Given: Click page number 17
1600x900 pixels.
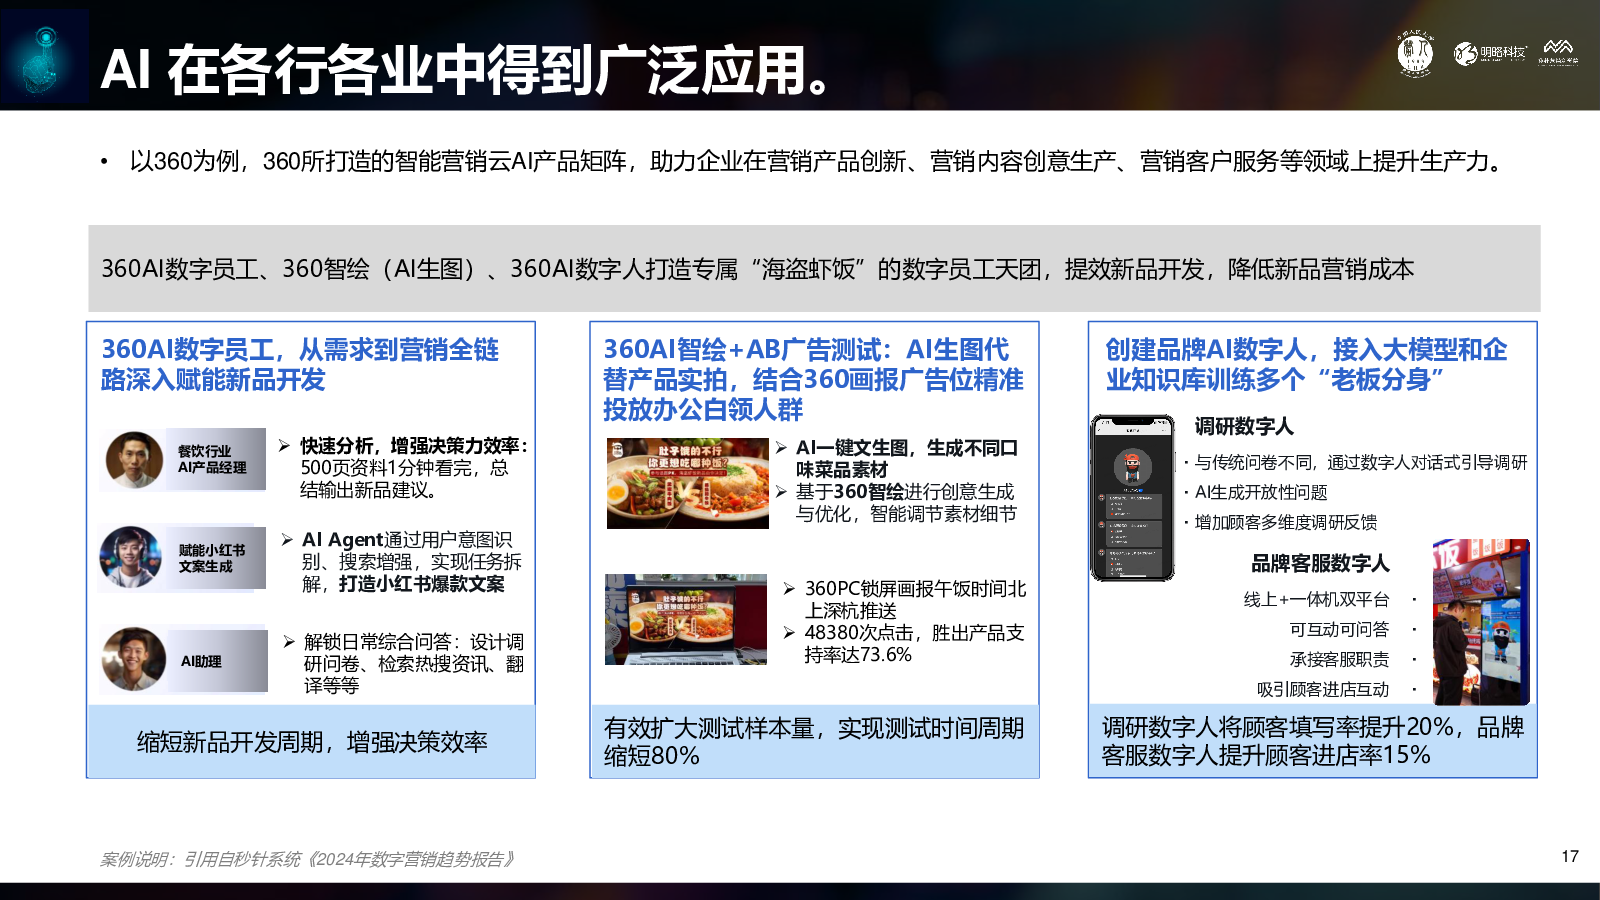Looking at the screenshot, I should click(1570, 856).
